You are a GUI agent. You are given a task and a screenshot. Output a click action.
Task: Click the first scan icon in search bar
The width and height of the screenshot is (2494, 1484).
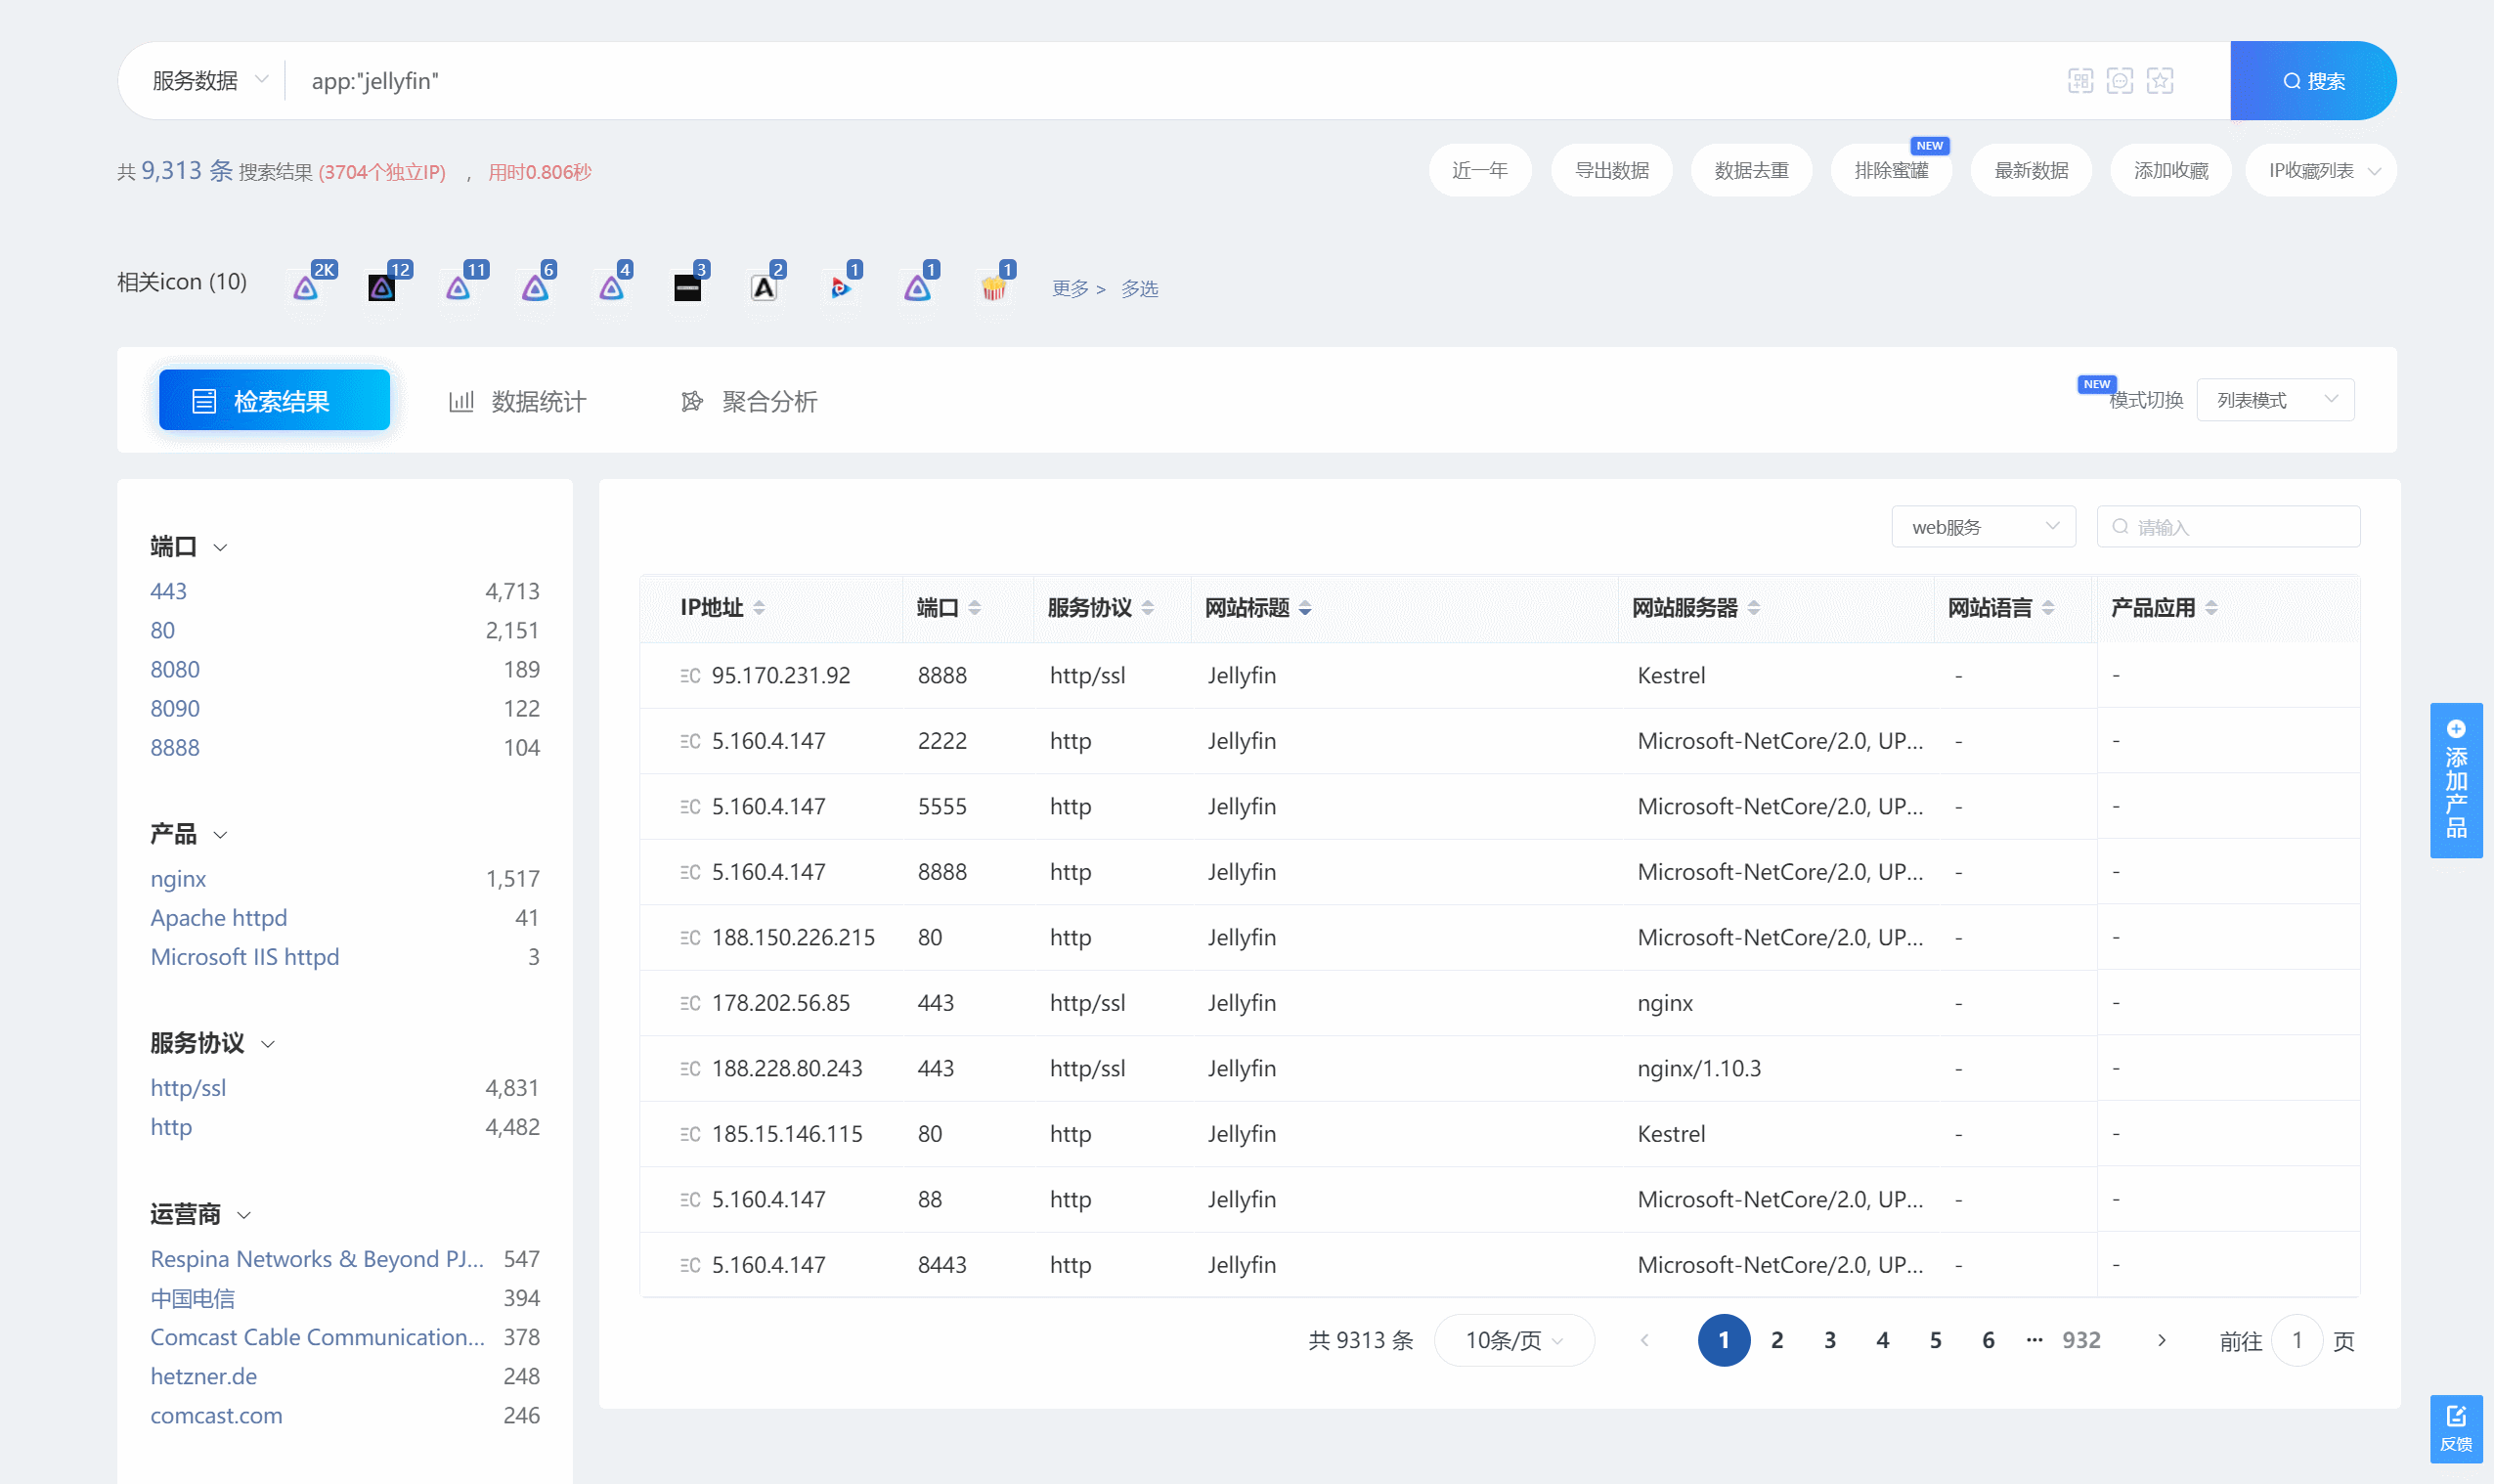point(2080,81)
